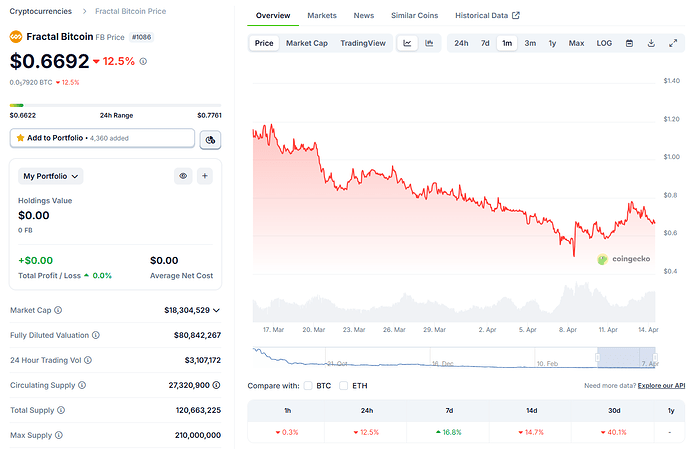This screenshot has width=690, height=449.
Task: Show Max Supply info icon
Action: pos(59,435)
